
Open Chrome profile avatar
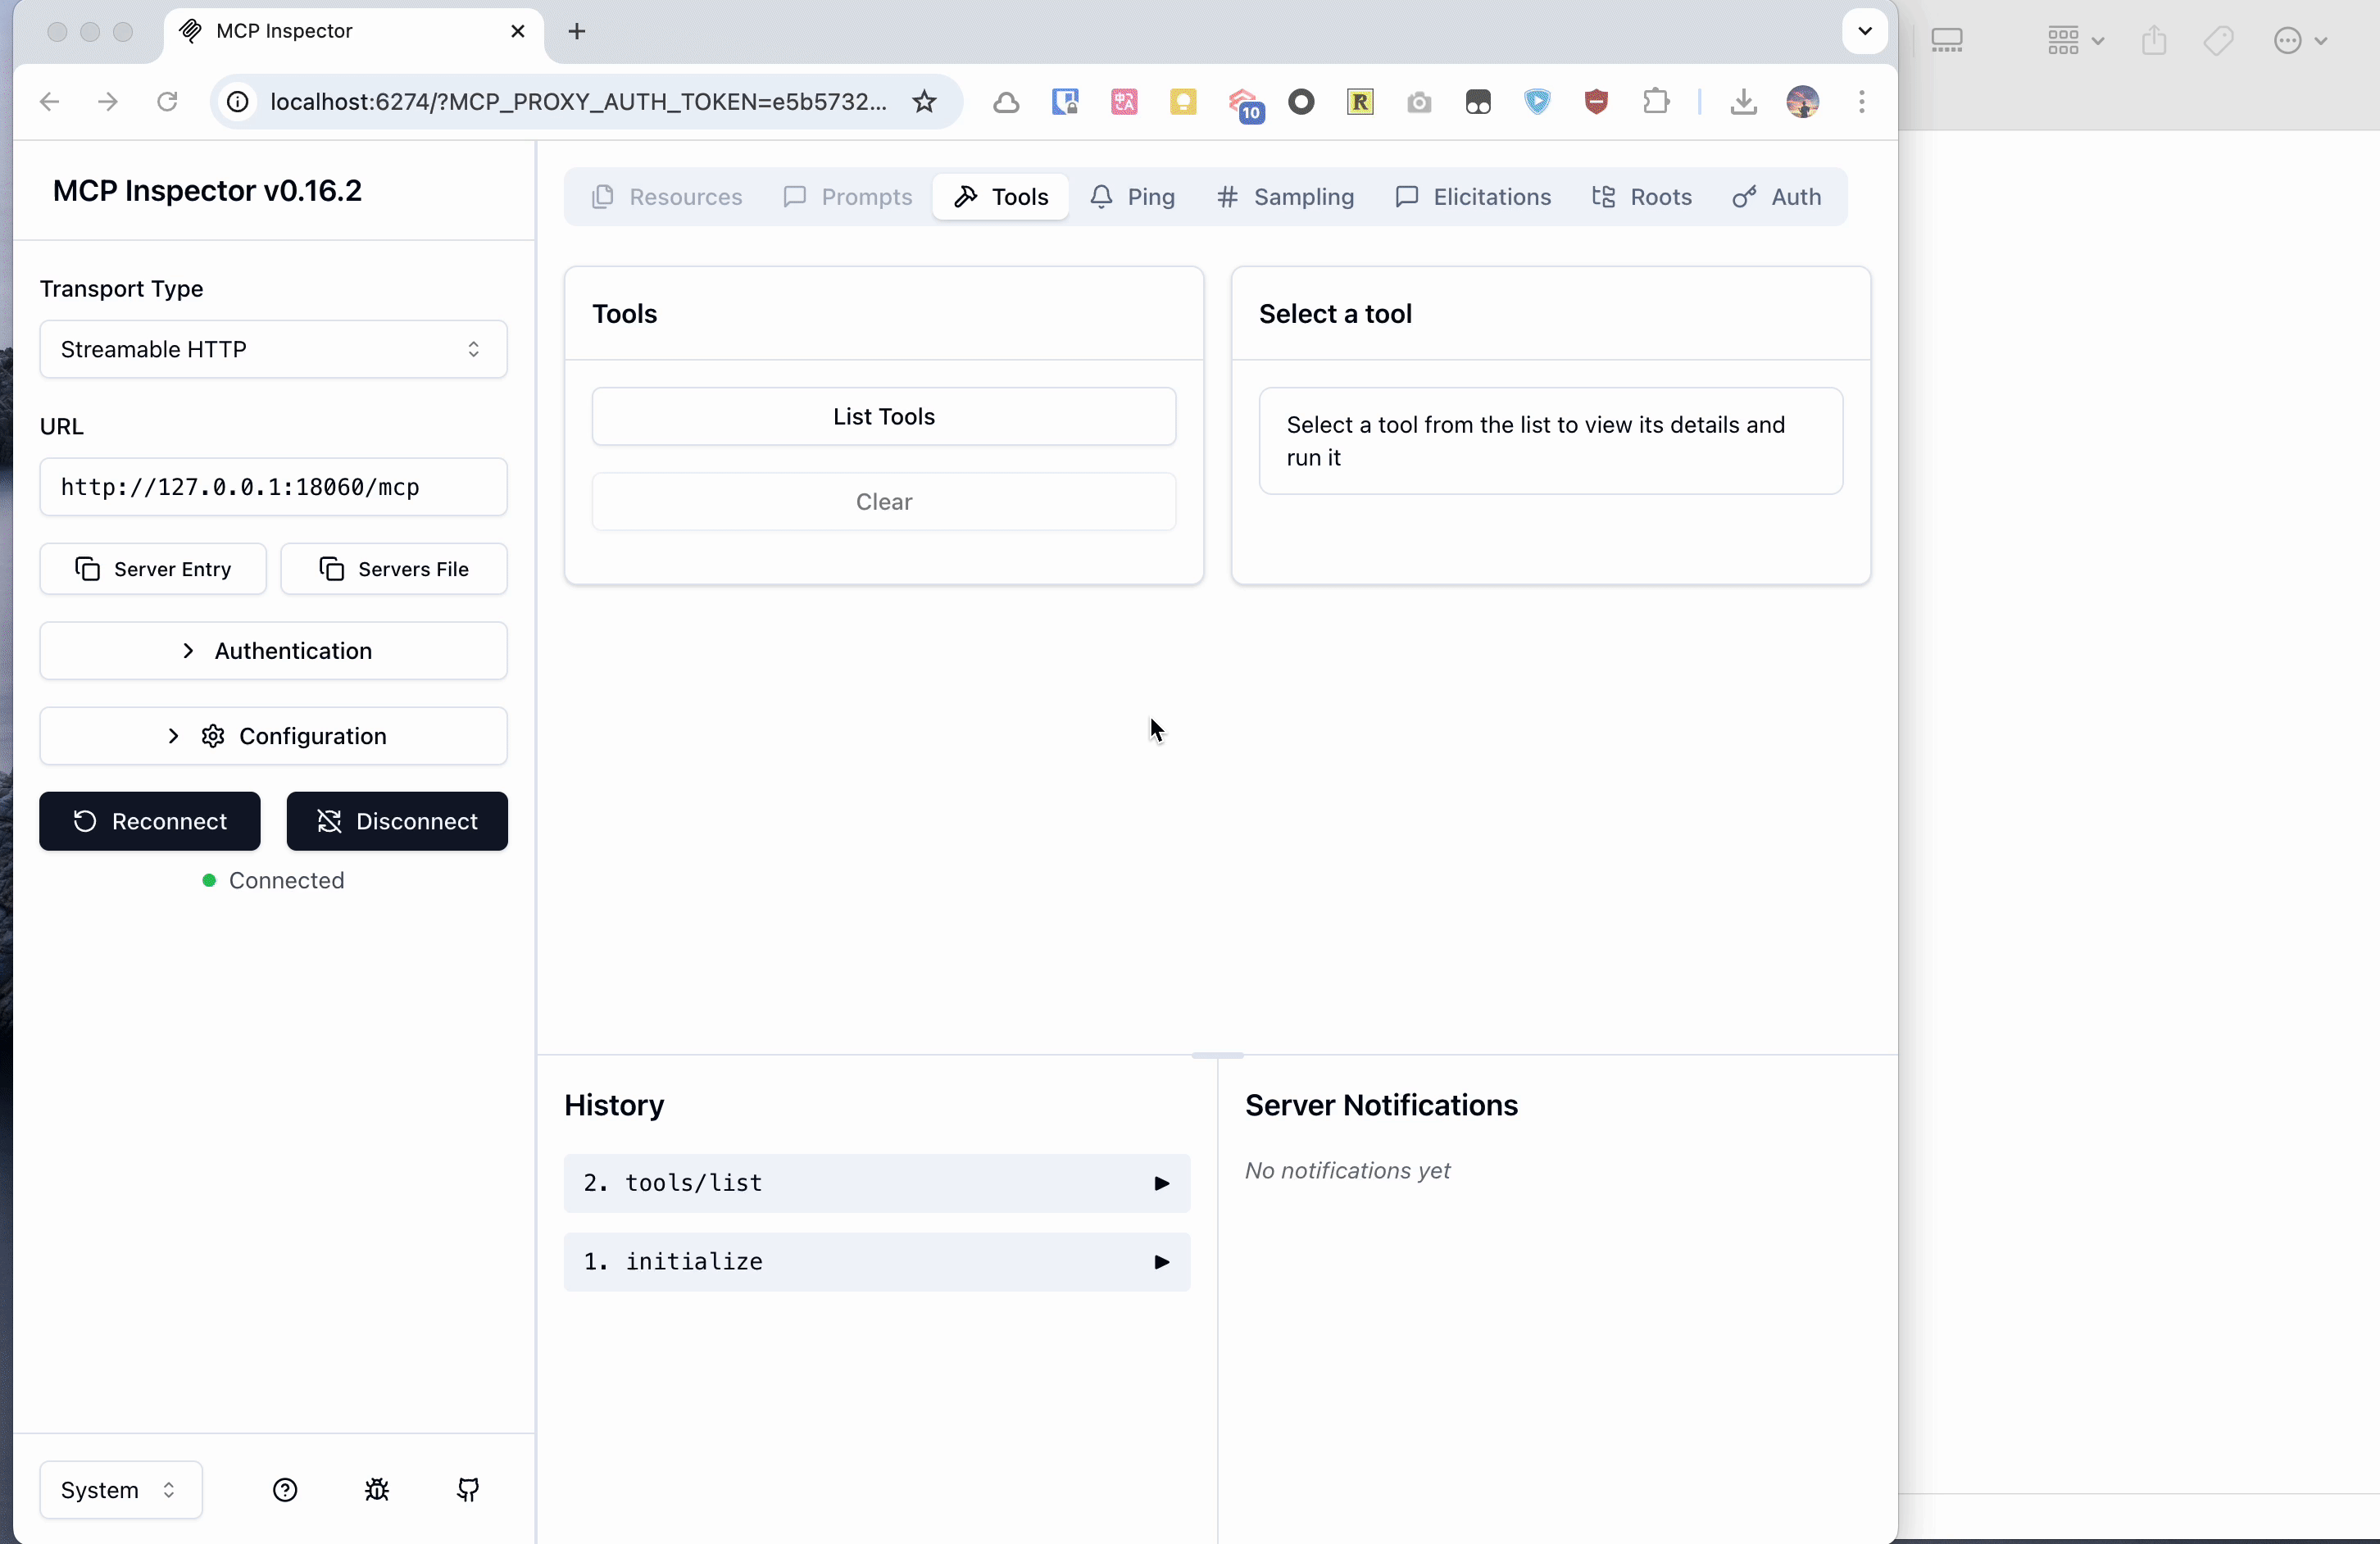(1802, 101)
